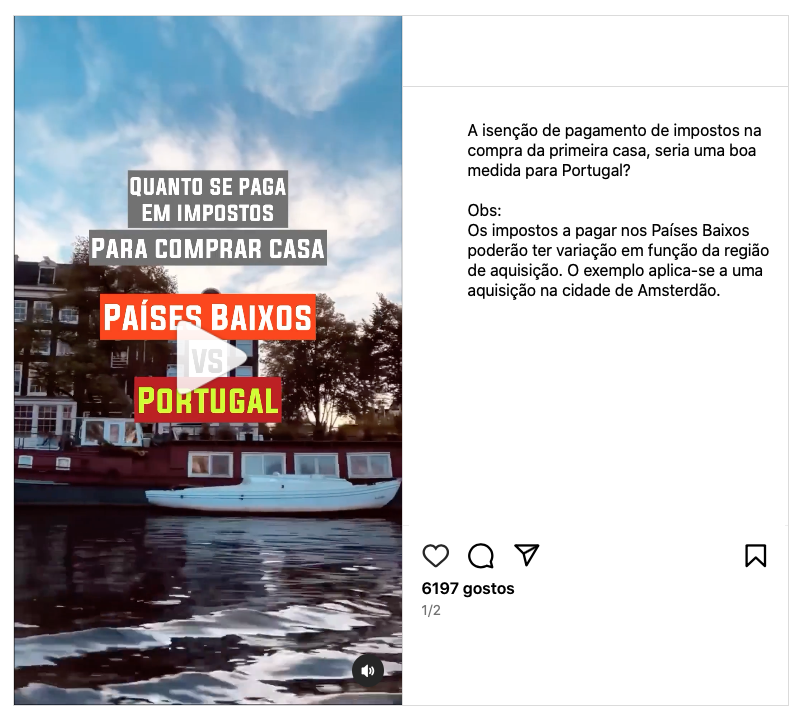The width and height of the screenshot is (803, 722).
Task: Click the orange Países Baixos label on the video
Action: pyautogui.click(x=208, y=317)
